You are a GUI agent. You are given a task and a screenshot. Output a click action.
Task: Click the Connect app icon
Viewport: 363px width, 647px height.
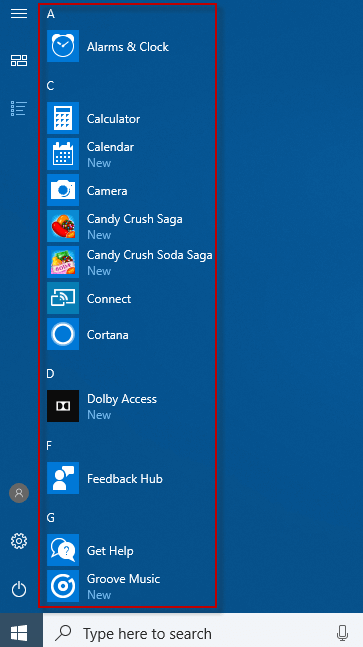(63, 298)
